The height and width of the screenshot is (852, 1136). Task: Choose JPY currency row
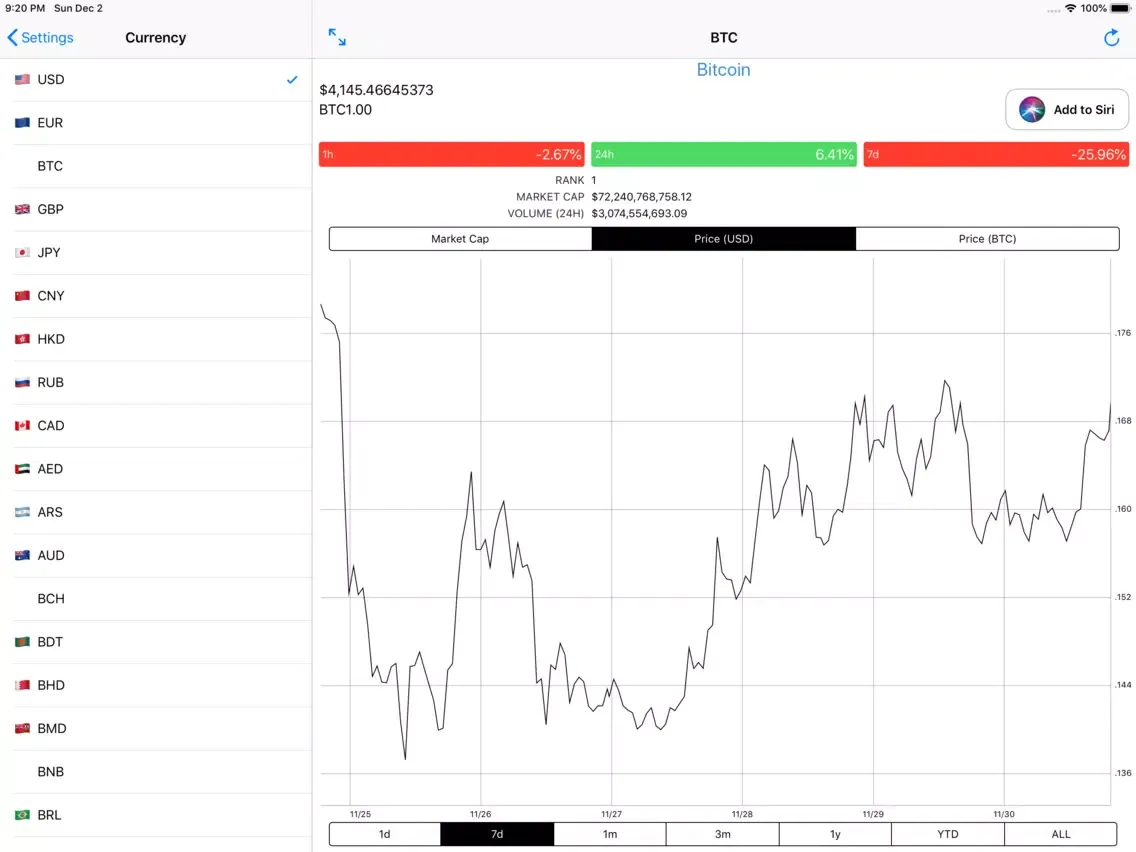[x=156, y=253]
